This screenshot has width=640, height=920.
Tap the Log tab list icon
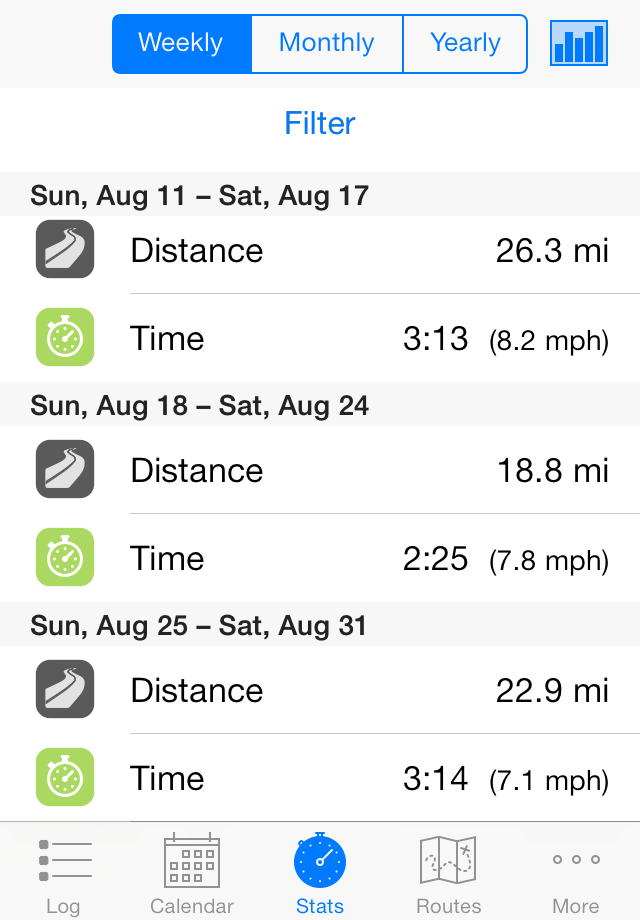(x=65, y=860)
